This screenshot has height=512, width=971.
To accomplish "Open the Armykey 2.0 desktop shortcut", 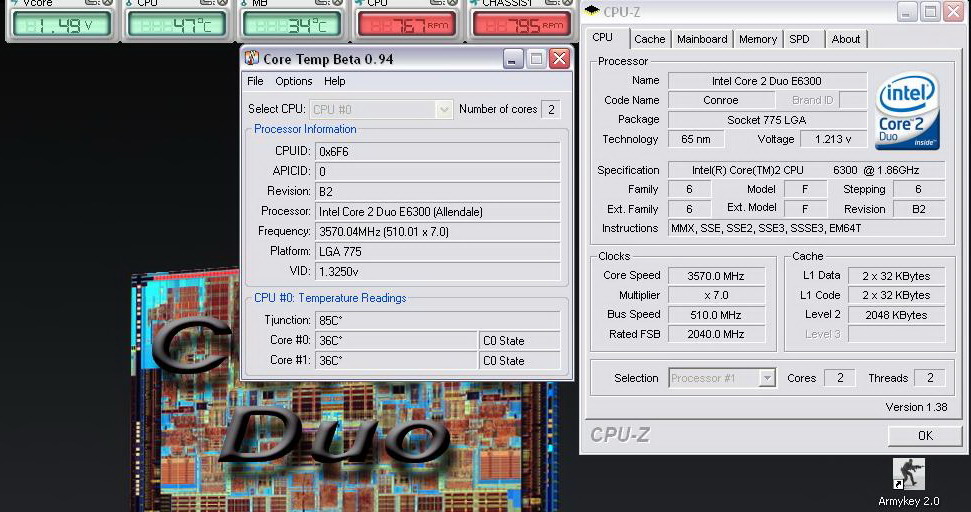I will click(908, 483).
